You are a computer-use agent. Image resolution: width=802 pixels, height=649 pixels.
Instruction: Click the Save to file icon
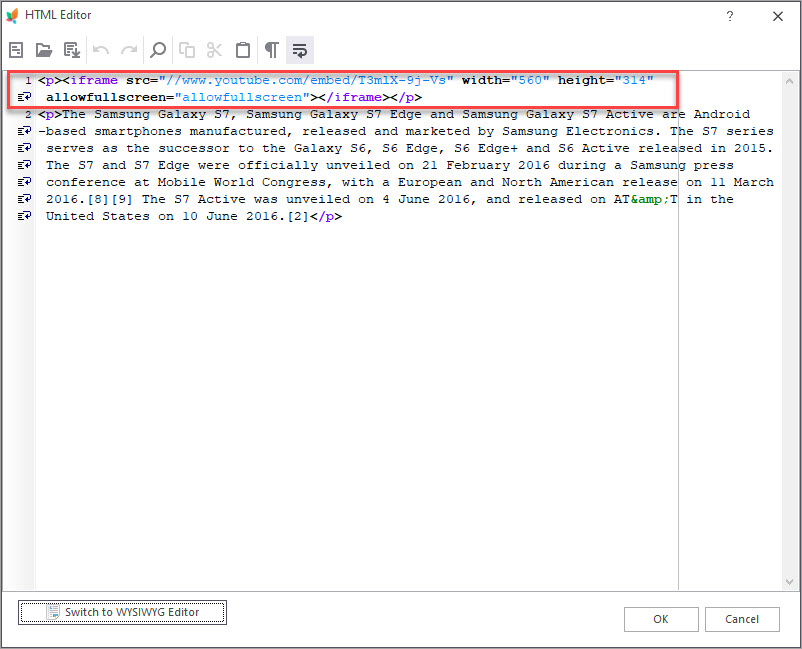72,50
